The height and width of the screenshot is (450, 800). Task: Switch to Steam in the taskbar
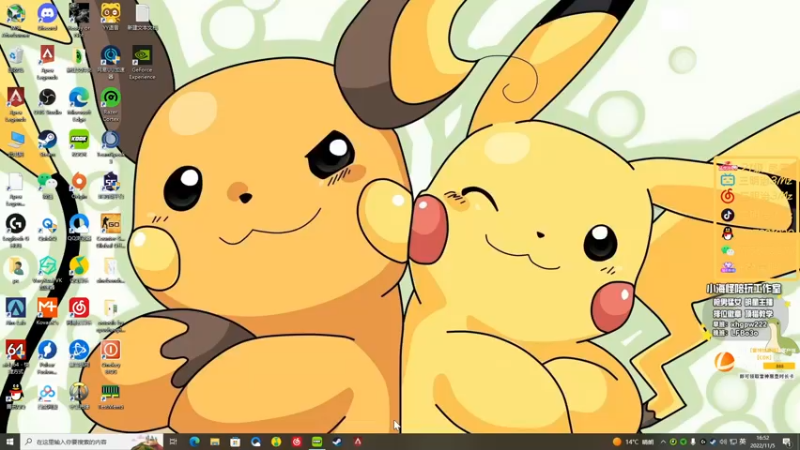click(337, 442)
